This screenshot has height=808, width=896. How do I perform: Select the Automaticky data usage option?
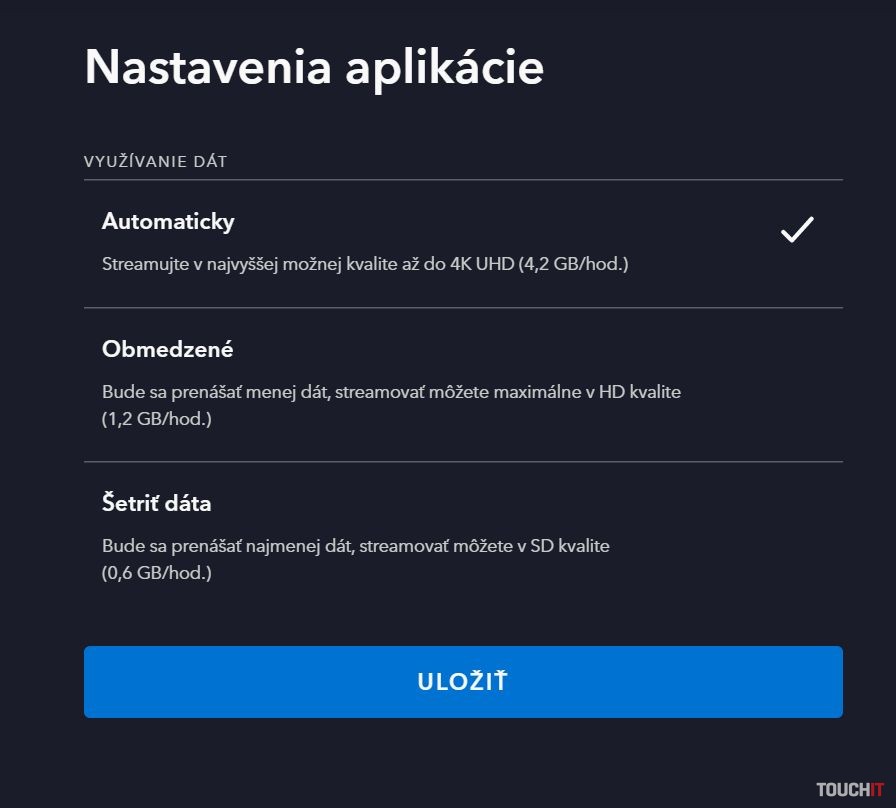coord(168,222)
